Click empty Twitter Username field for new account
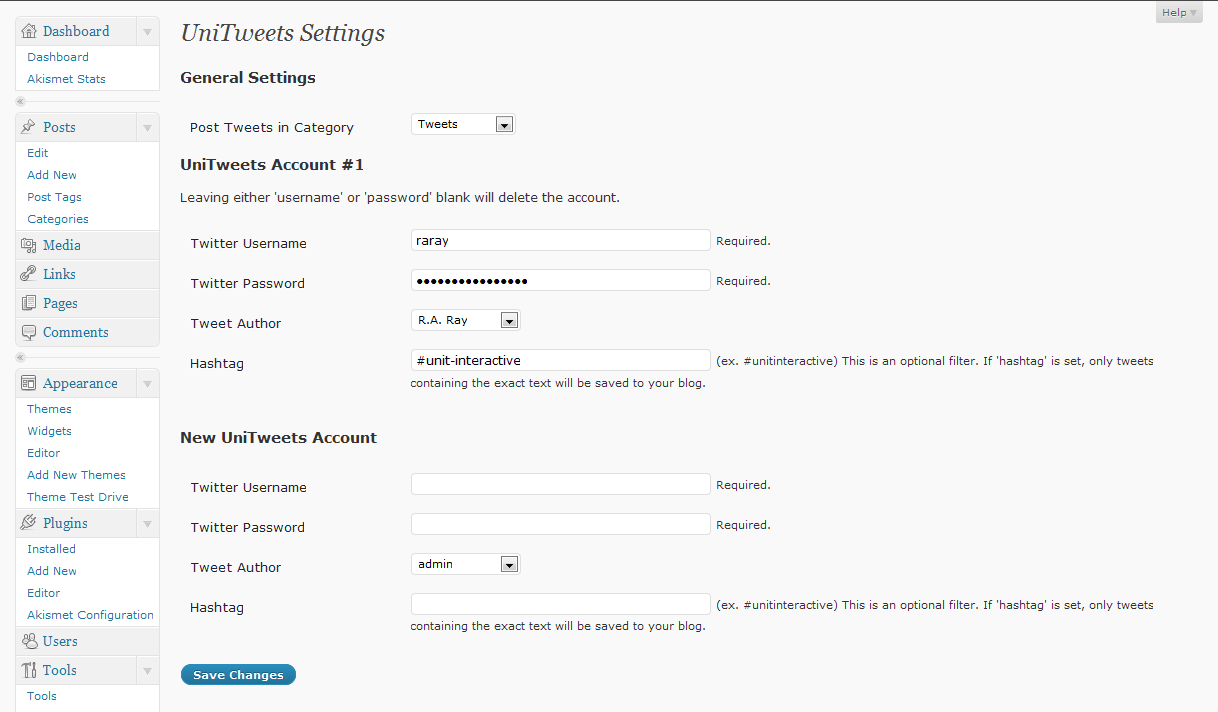 561,484
